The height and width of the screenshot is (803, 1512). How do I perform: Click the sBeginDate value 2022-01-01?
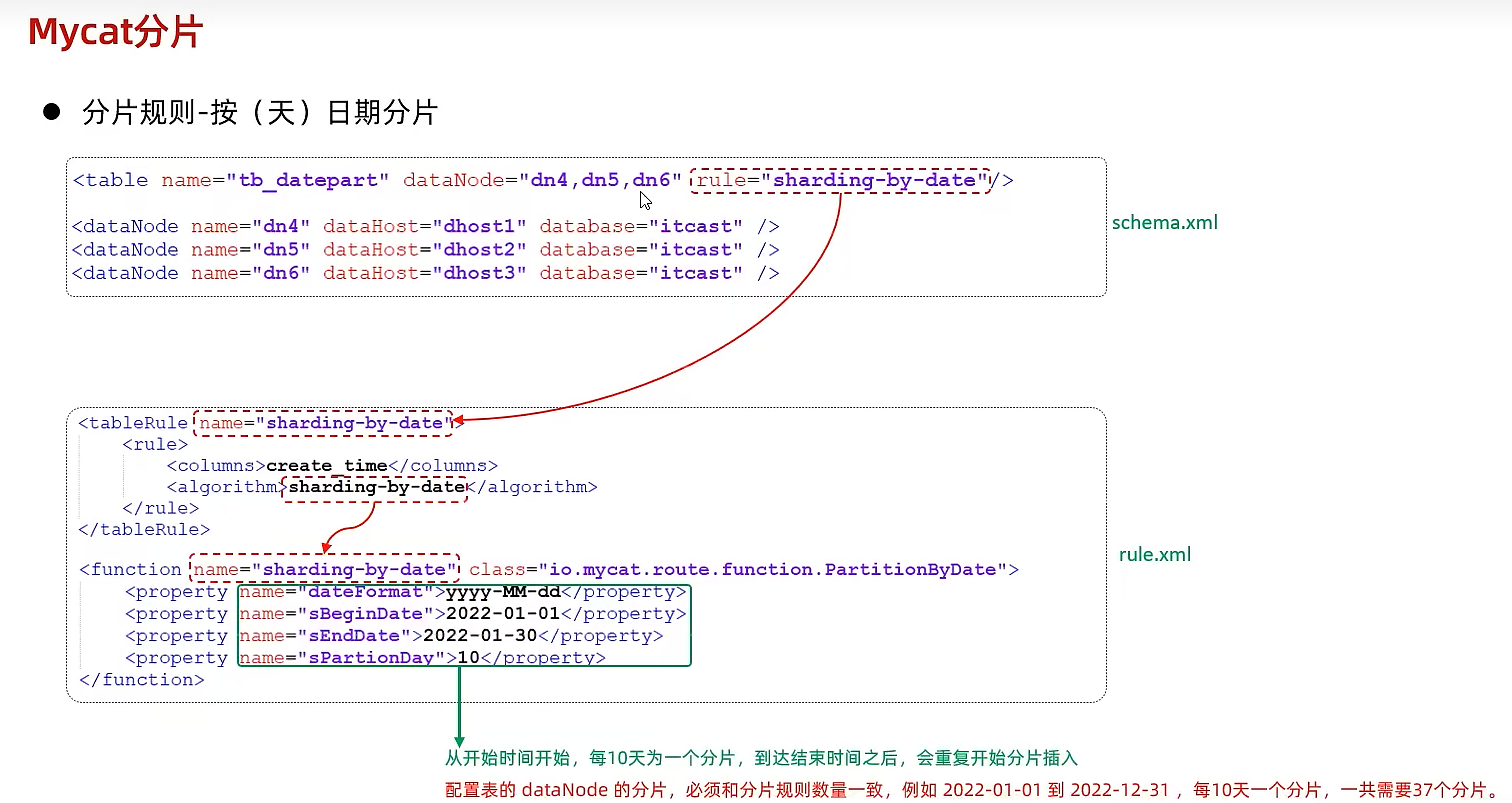pyautogui.click(x=503, y=614)
